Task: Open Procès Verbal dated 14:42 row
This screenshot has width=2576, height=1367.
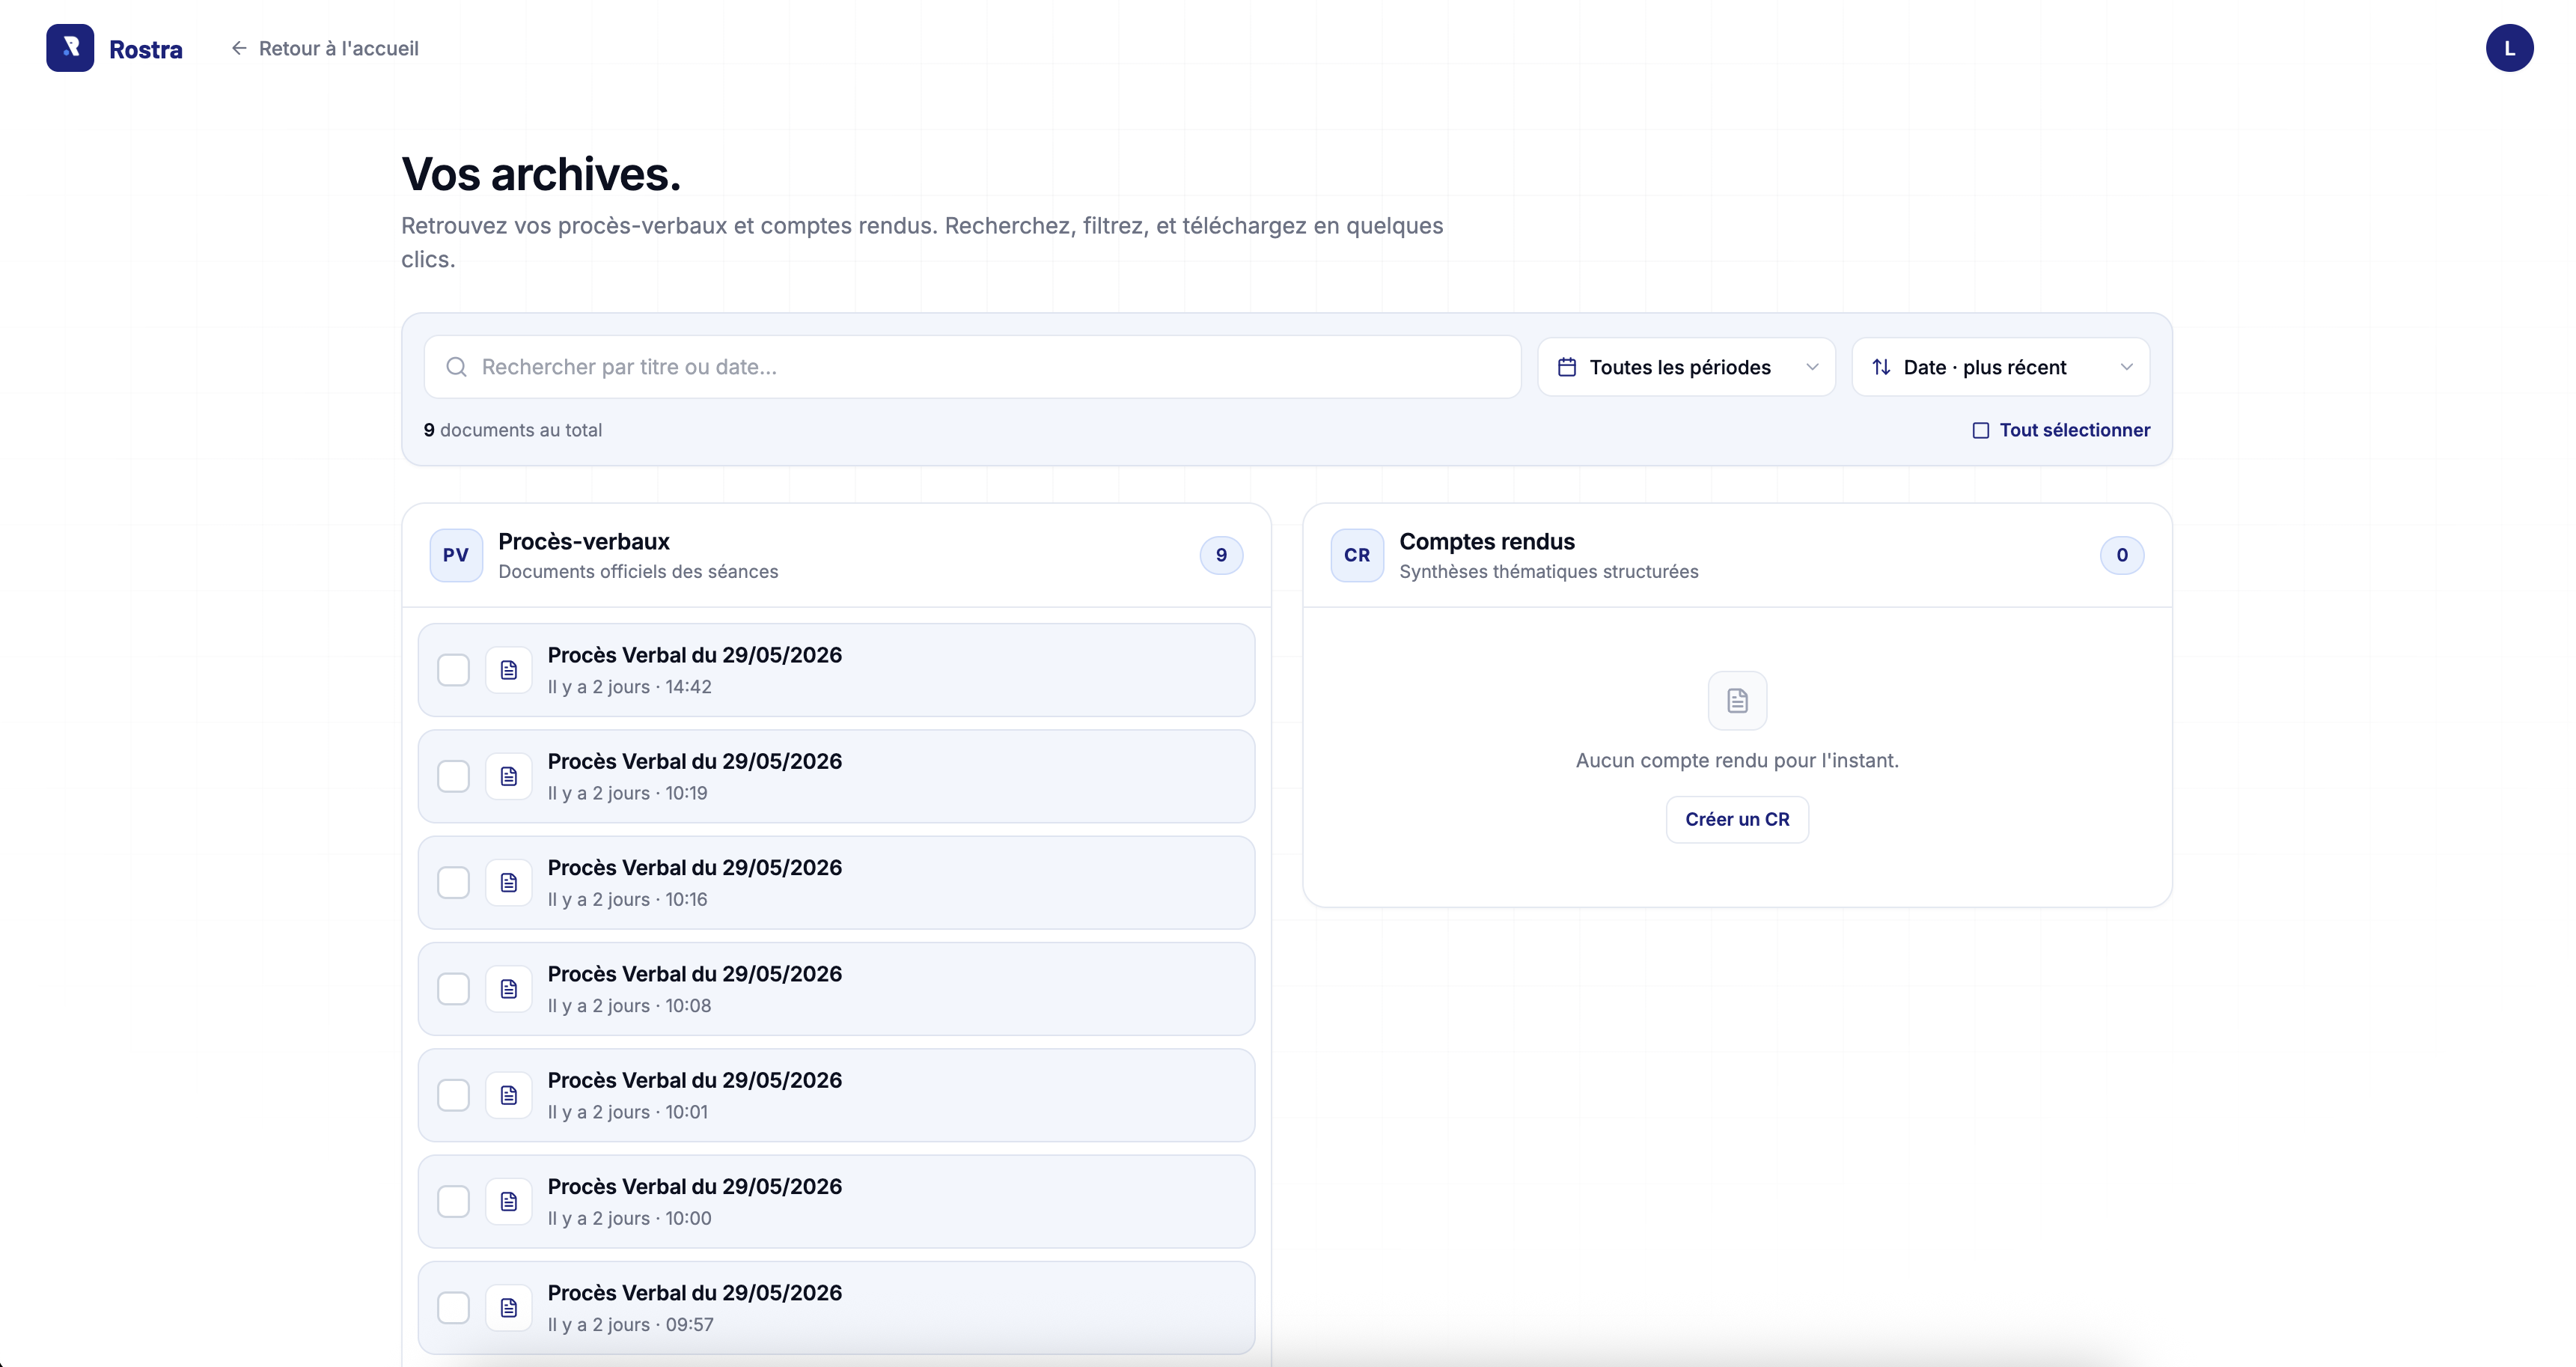Action: click(x=836, y=670)
